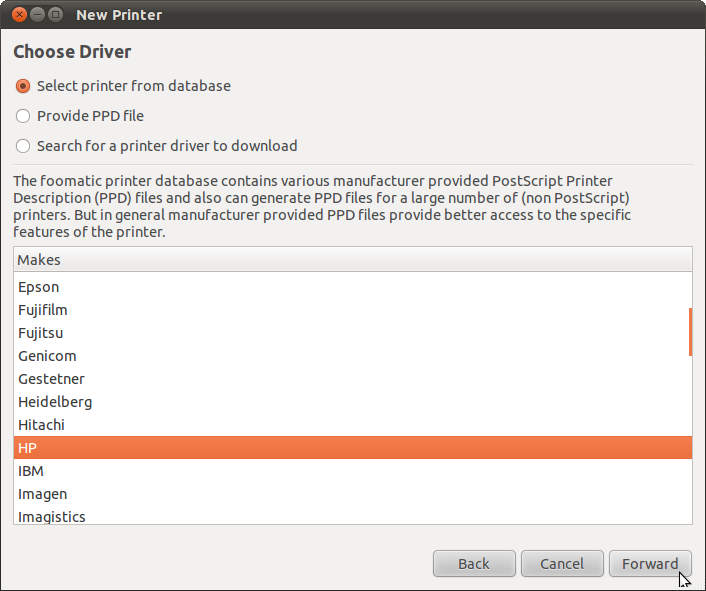Pick Hitachi from manufacturers
Image resolution: width=706 pixels, height=591 pixels.
coord(353,425)
